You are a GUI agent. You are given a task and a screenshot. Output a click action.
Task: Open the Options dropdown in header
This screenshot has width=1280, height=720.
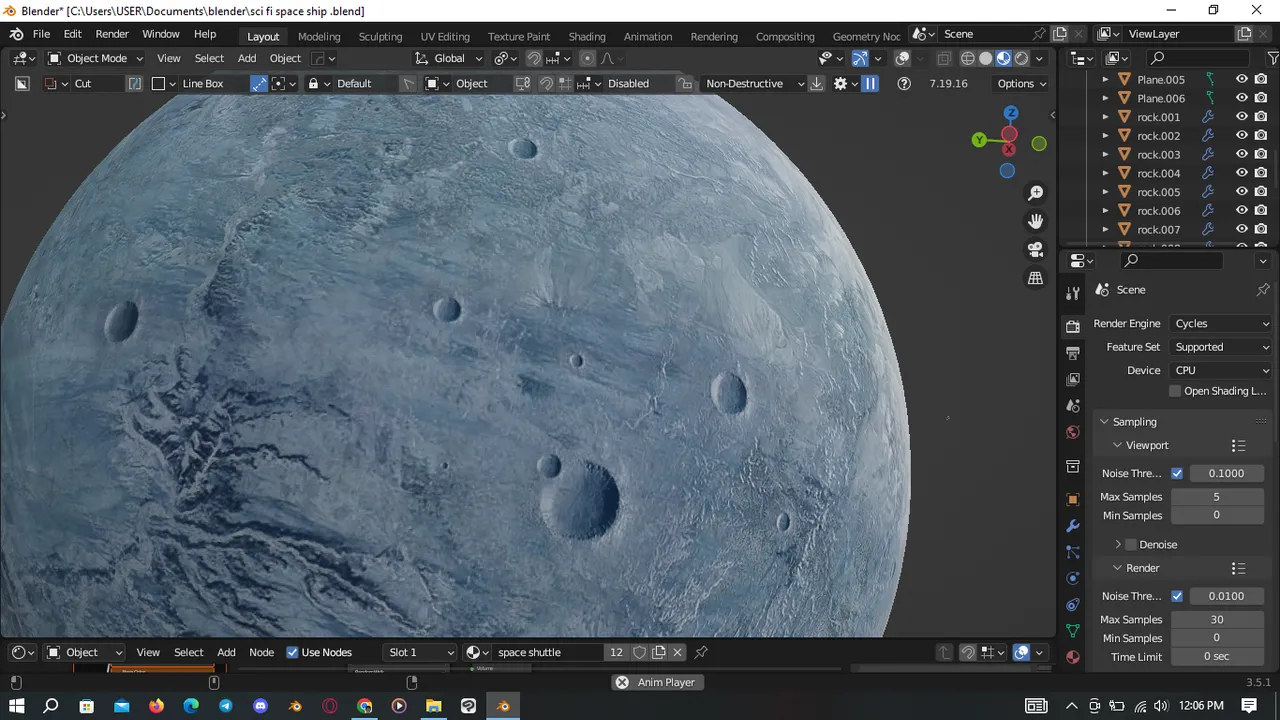(1022, 84)
